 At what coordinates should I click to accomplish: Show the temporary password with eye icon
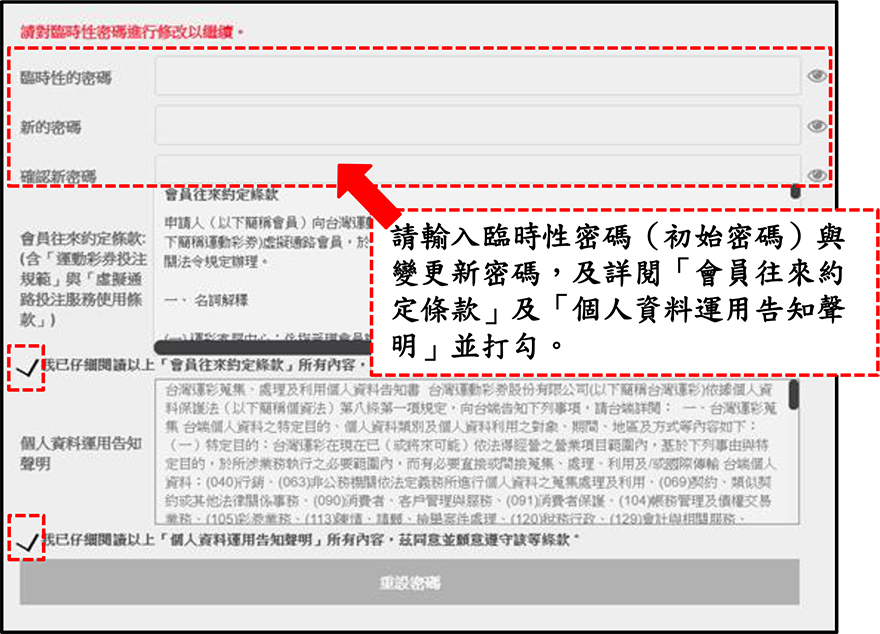coord(817,76)
